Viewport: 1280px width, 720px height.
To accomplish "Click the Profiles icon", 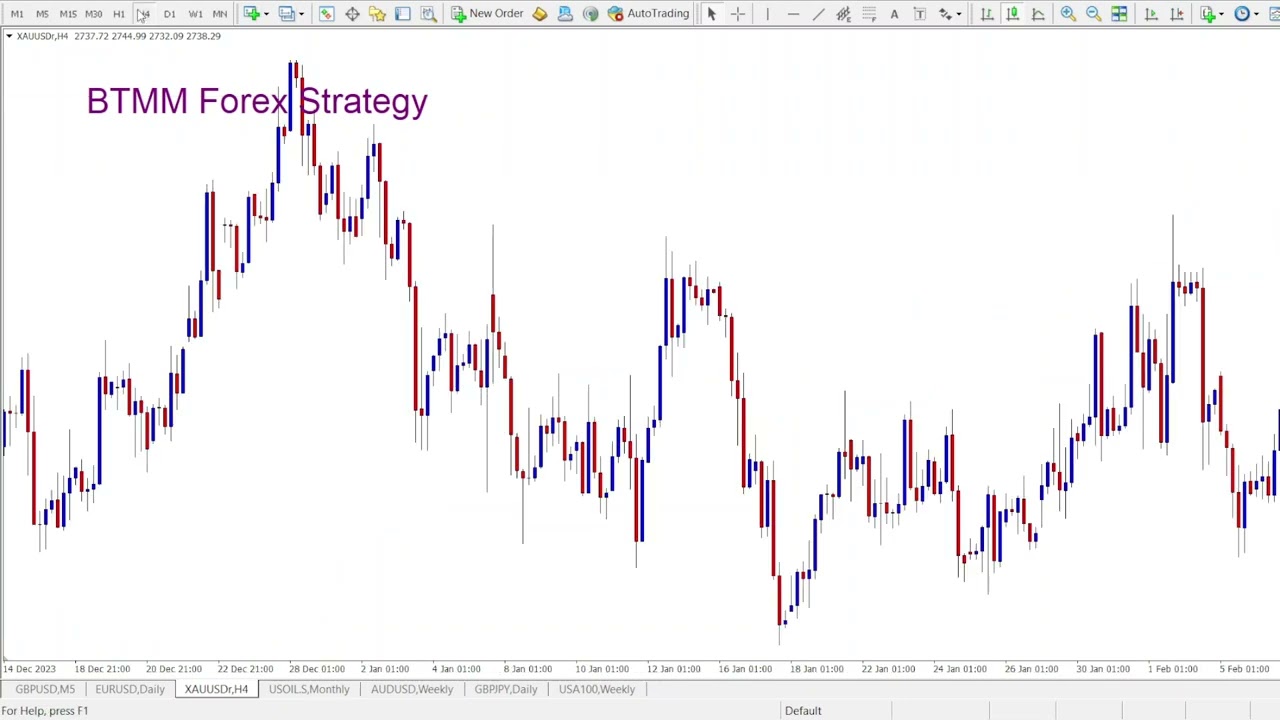I will 286,14.
